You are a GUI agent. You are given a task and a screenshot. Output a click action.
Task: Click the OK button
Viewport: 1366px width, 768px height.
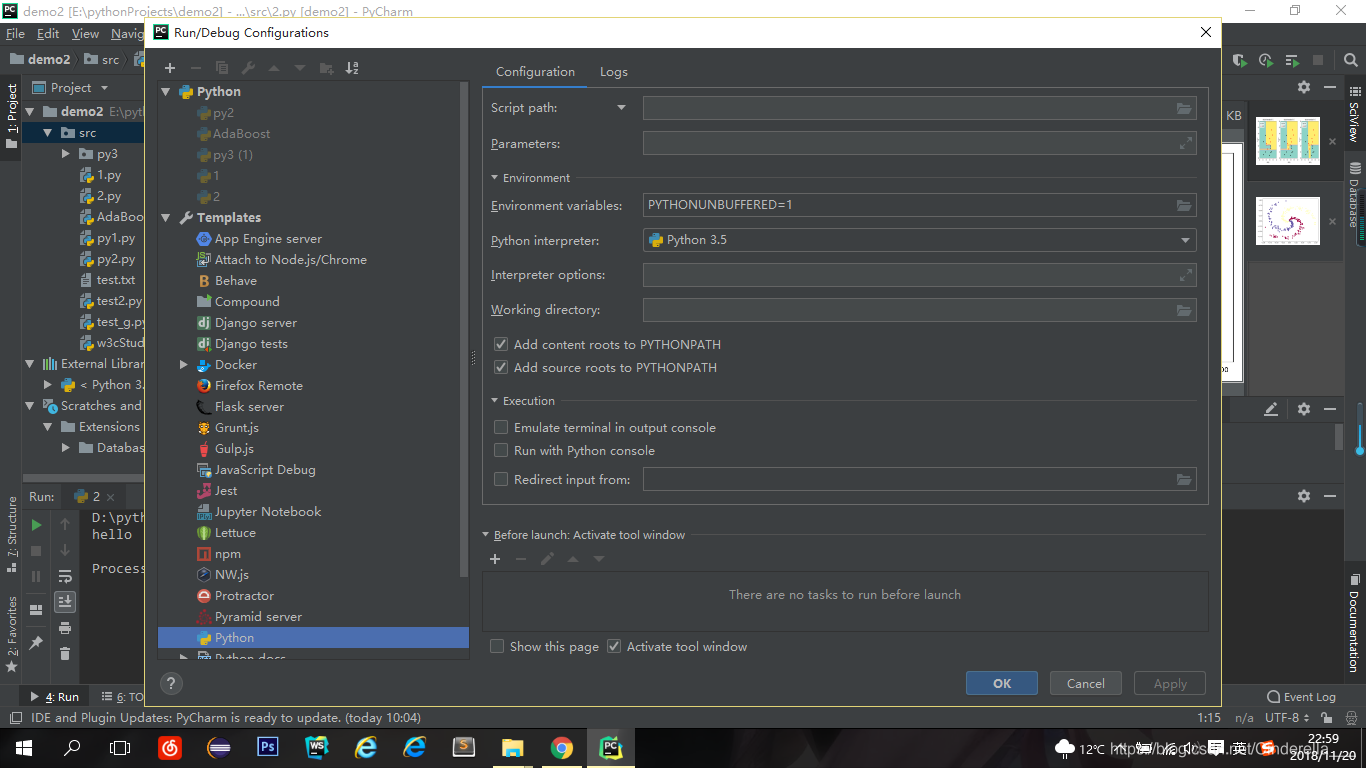pyautogui.click(x=1002, y=684)
